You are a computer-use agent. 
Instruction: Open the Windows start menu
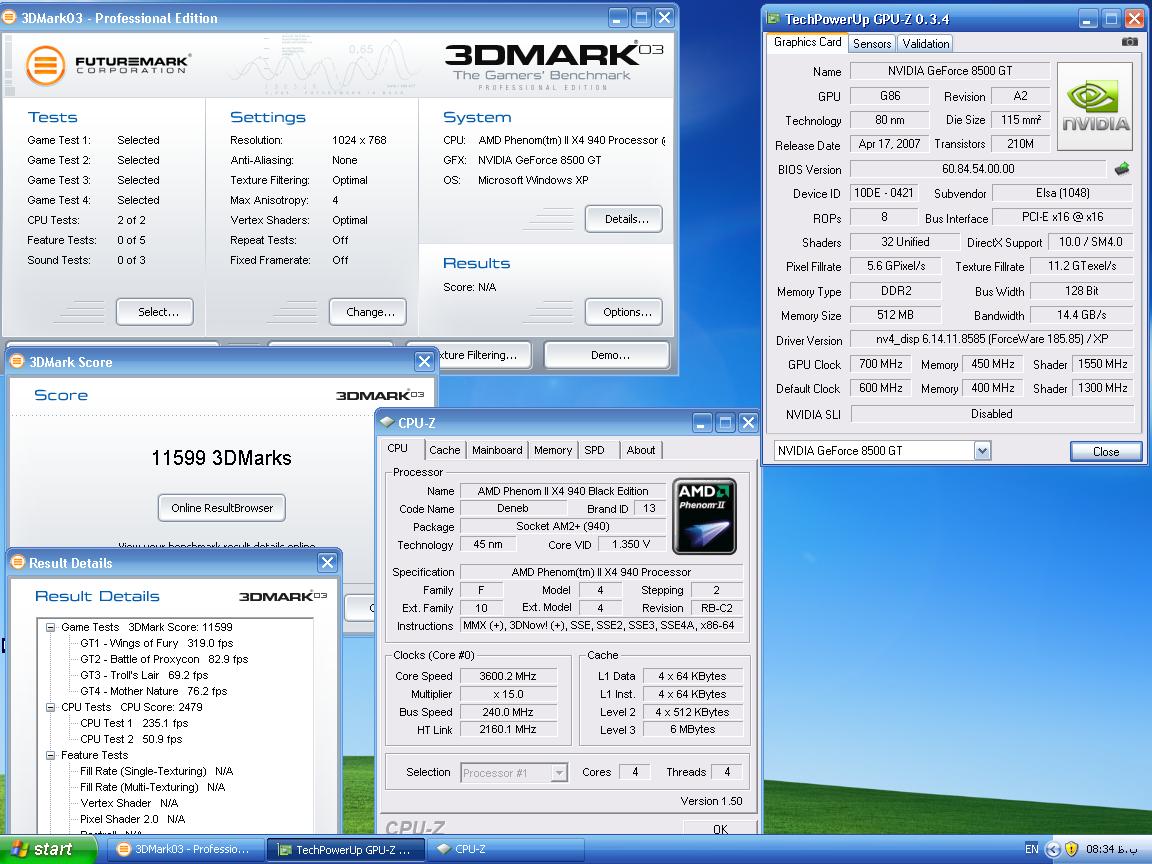(x=47, y=849)
